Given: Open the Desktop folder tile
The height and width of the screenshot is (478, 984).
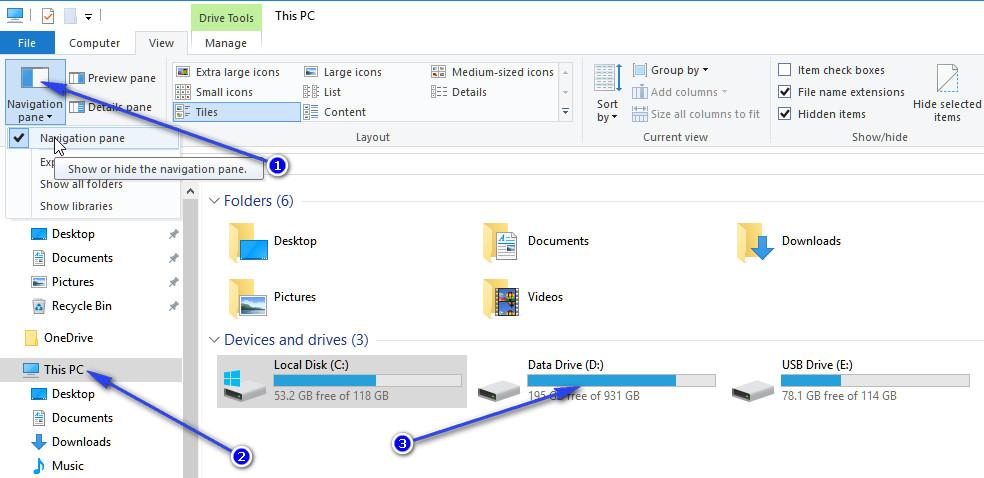Looking at the screenshot, I should pos(274,242).
